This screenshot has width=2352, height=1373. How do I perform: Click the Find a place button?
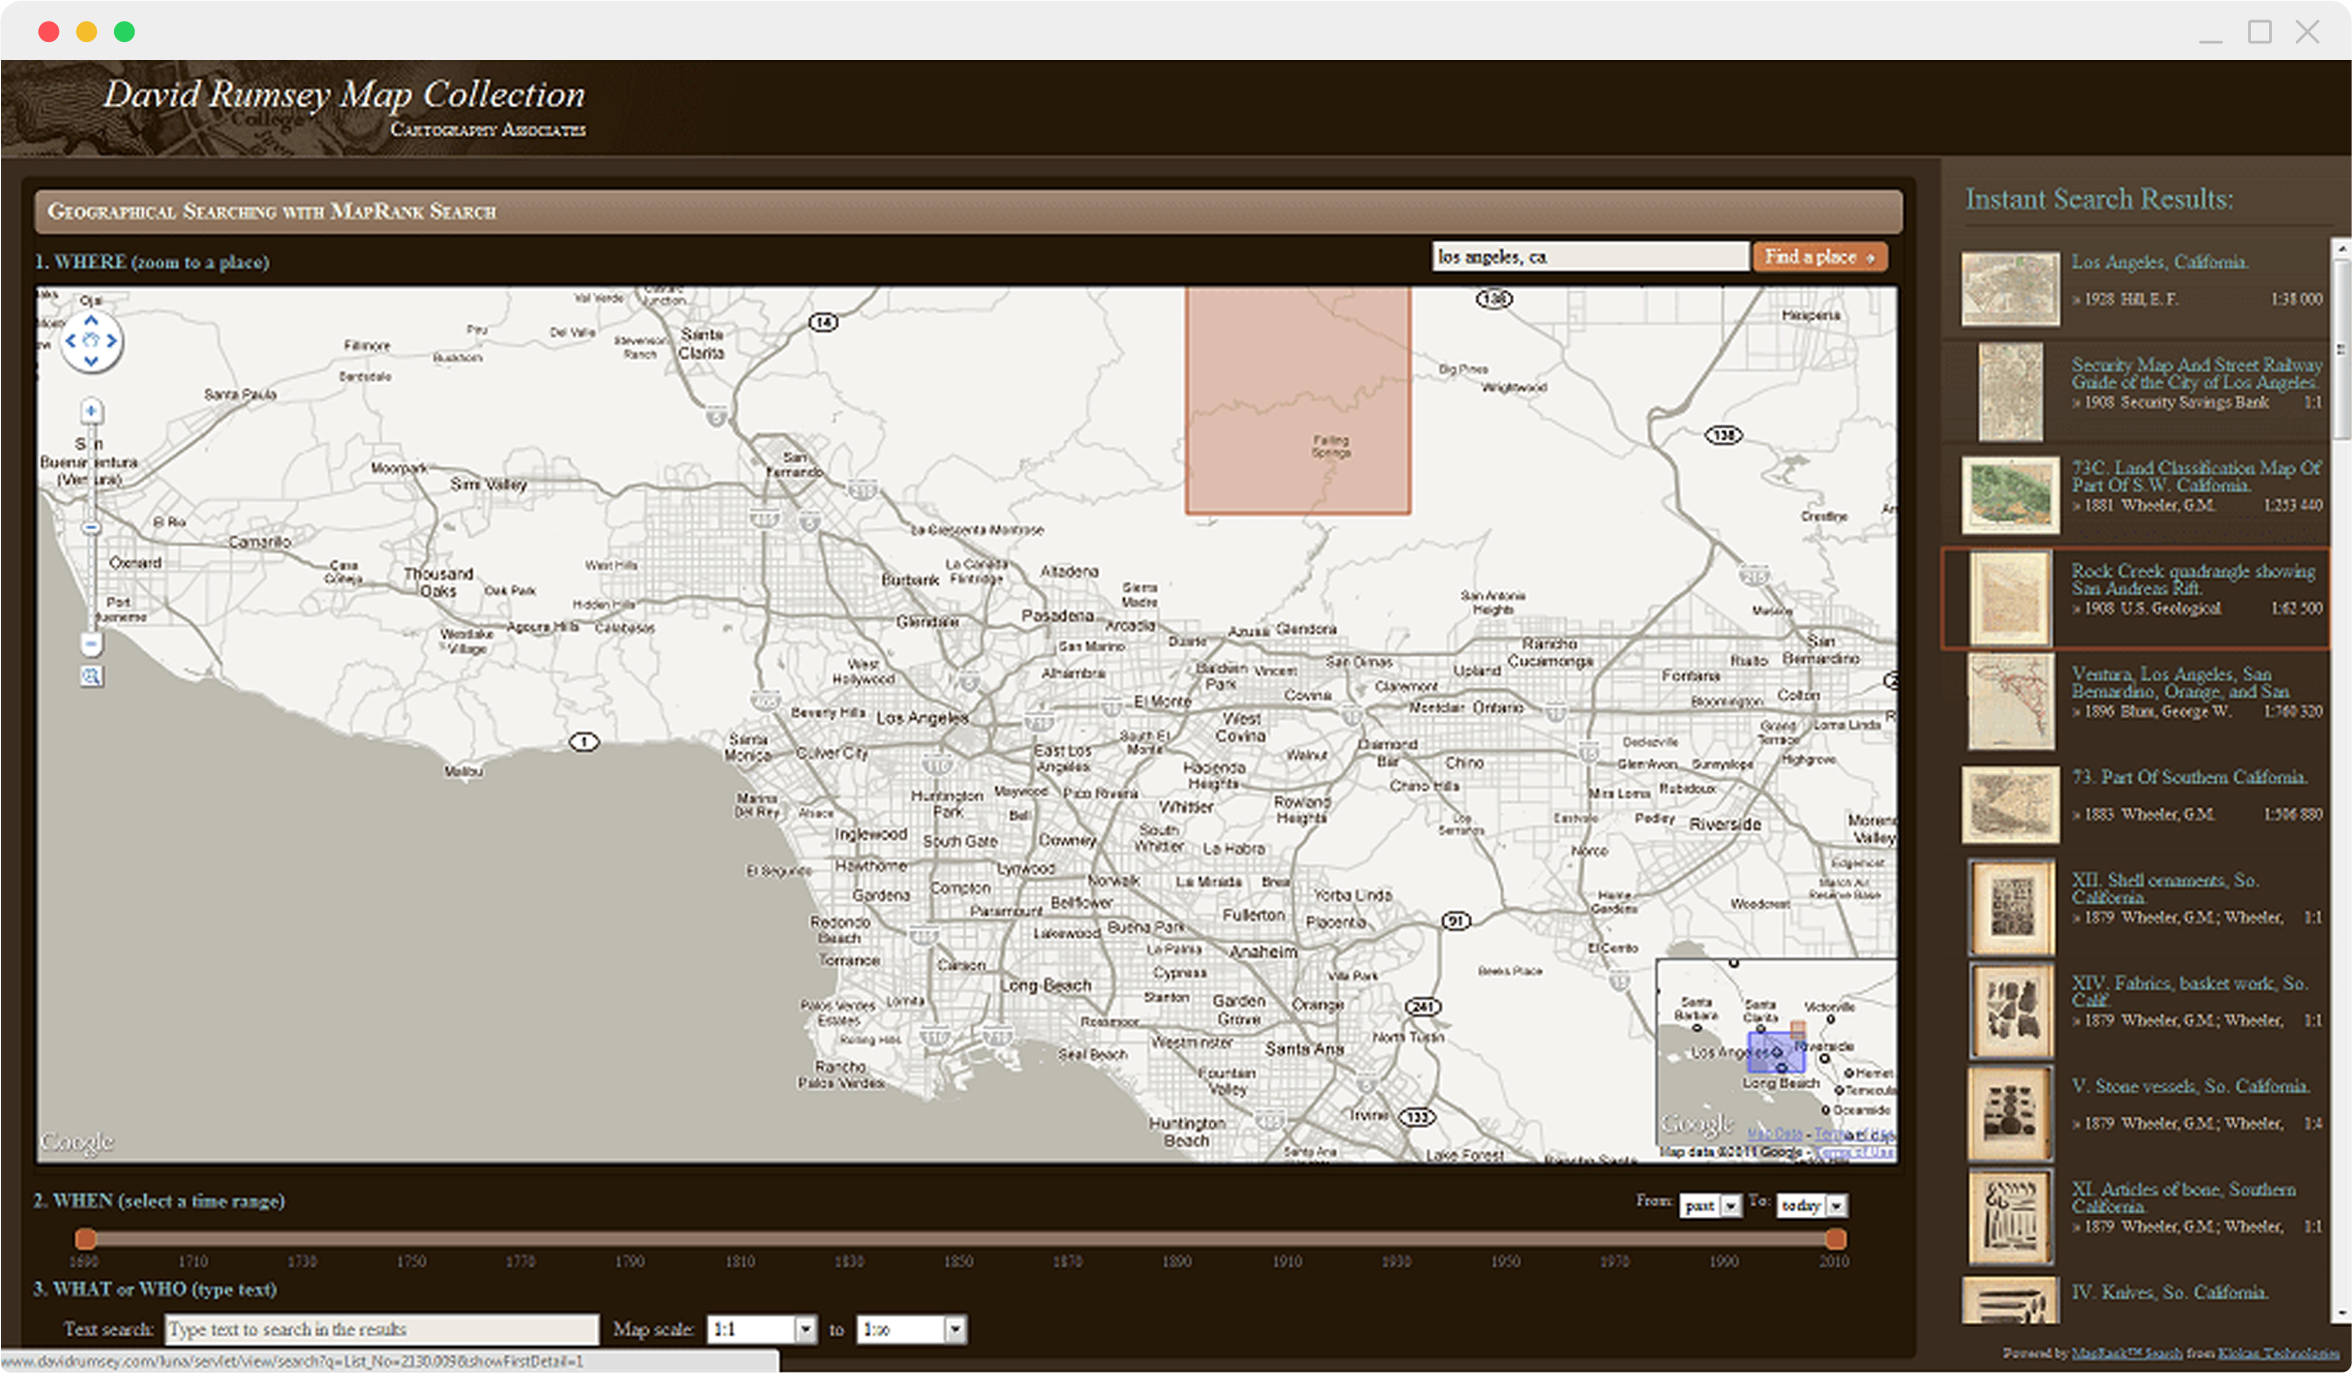(x=1820, y=257)
